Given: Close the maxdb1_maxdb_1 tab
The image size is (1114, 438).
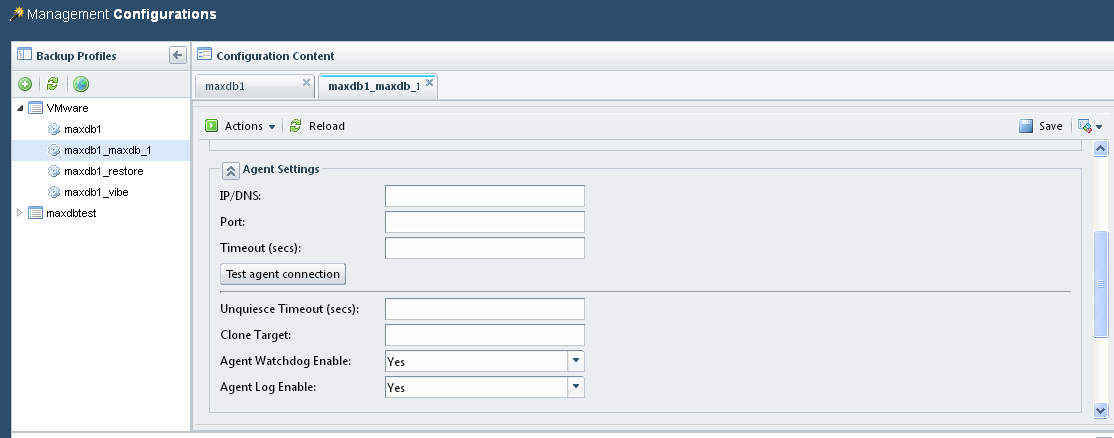Looking at the screenshot, I should [x=430, y=83].
